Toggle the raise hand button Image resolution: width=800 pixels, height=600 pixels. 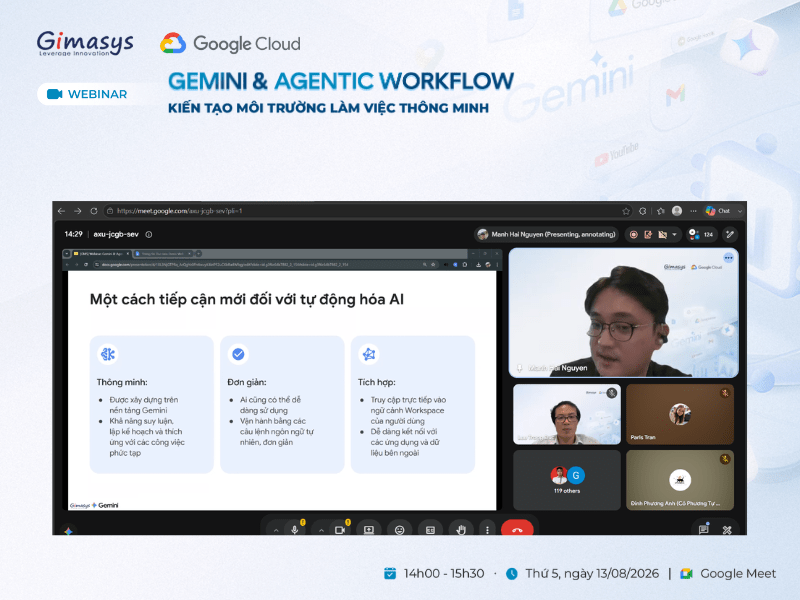[x=461, y=530]
